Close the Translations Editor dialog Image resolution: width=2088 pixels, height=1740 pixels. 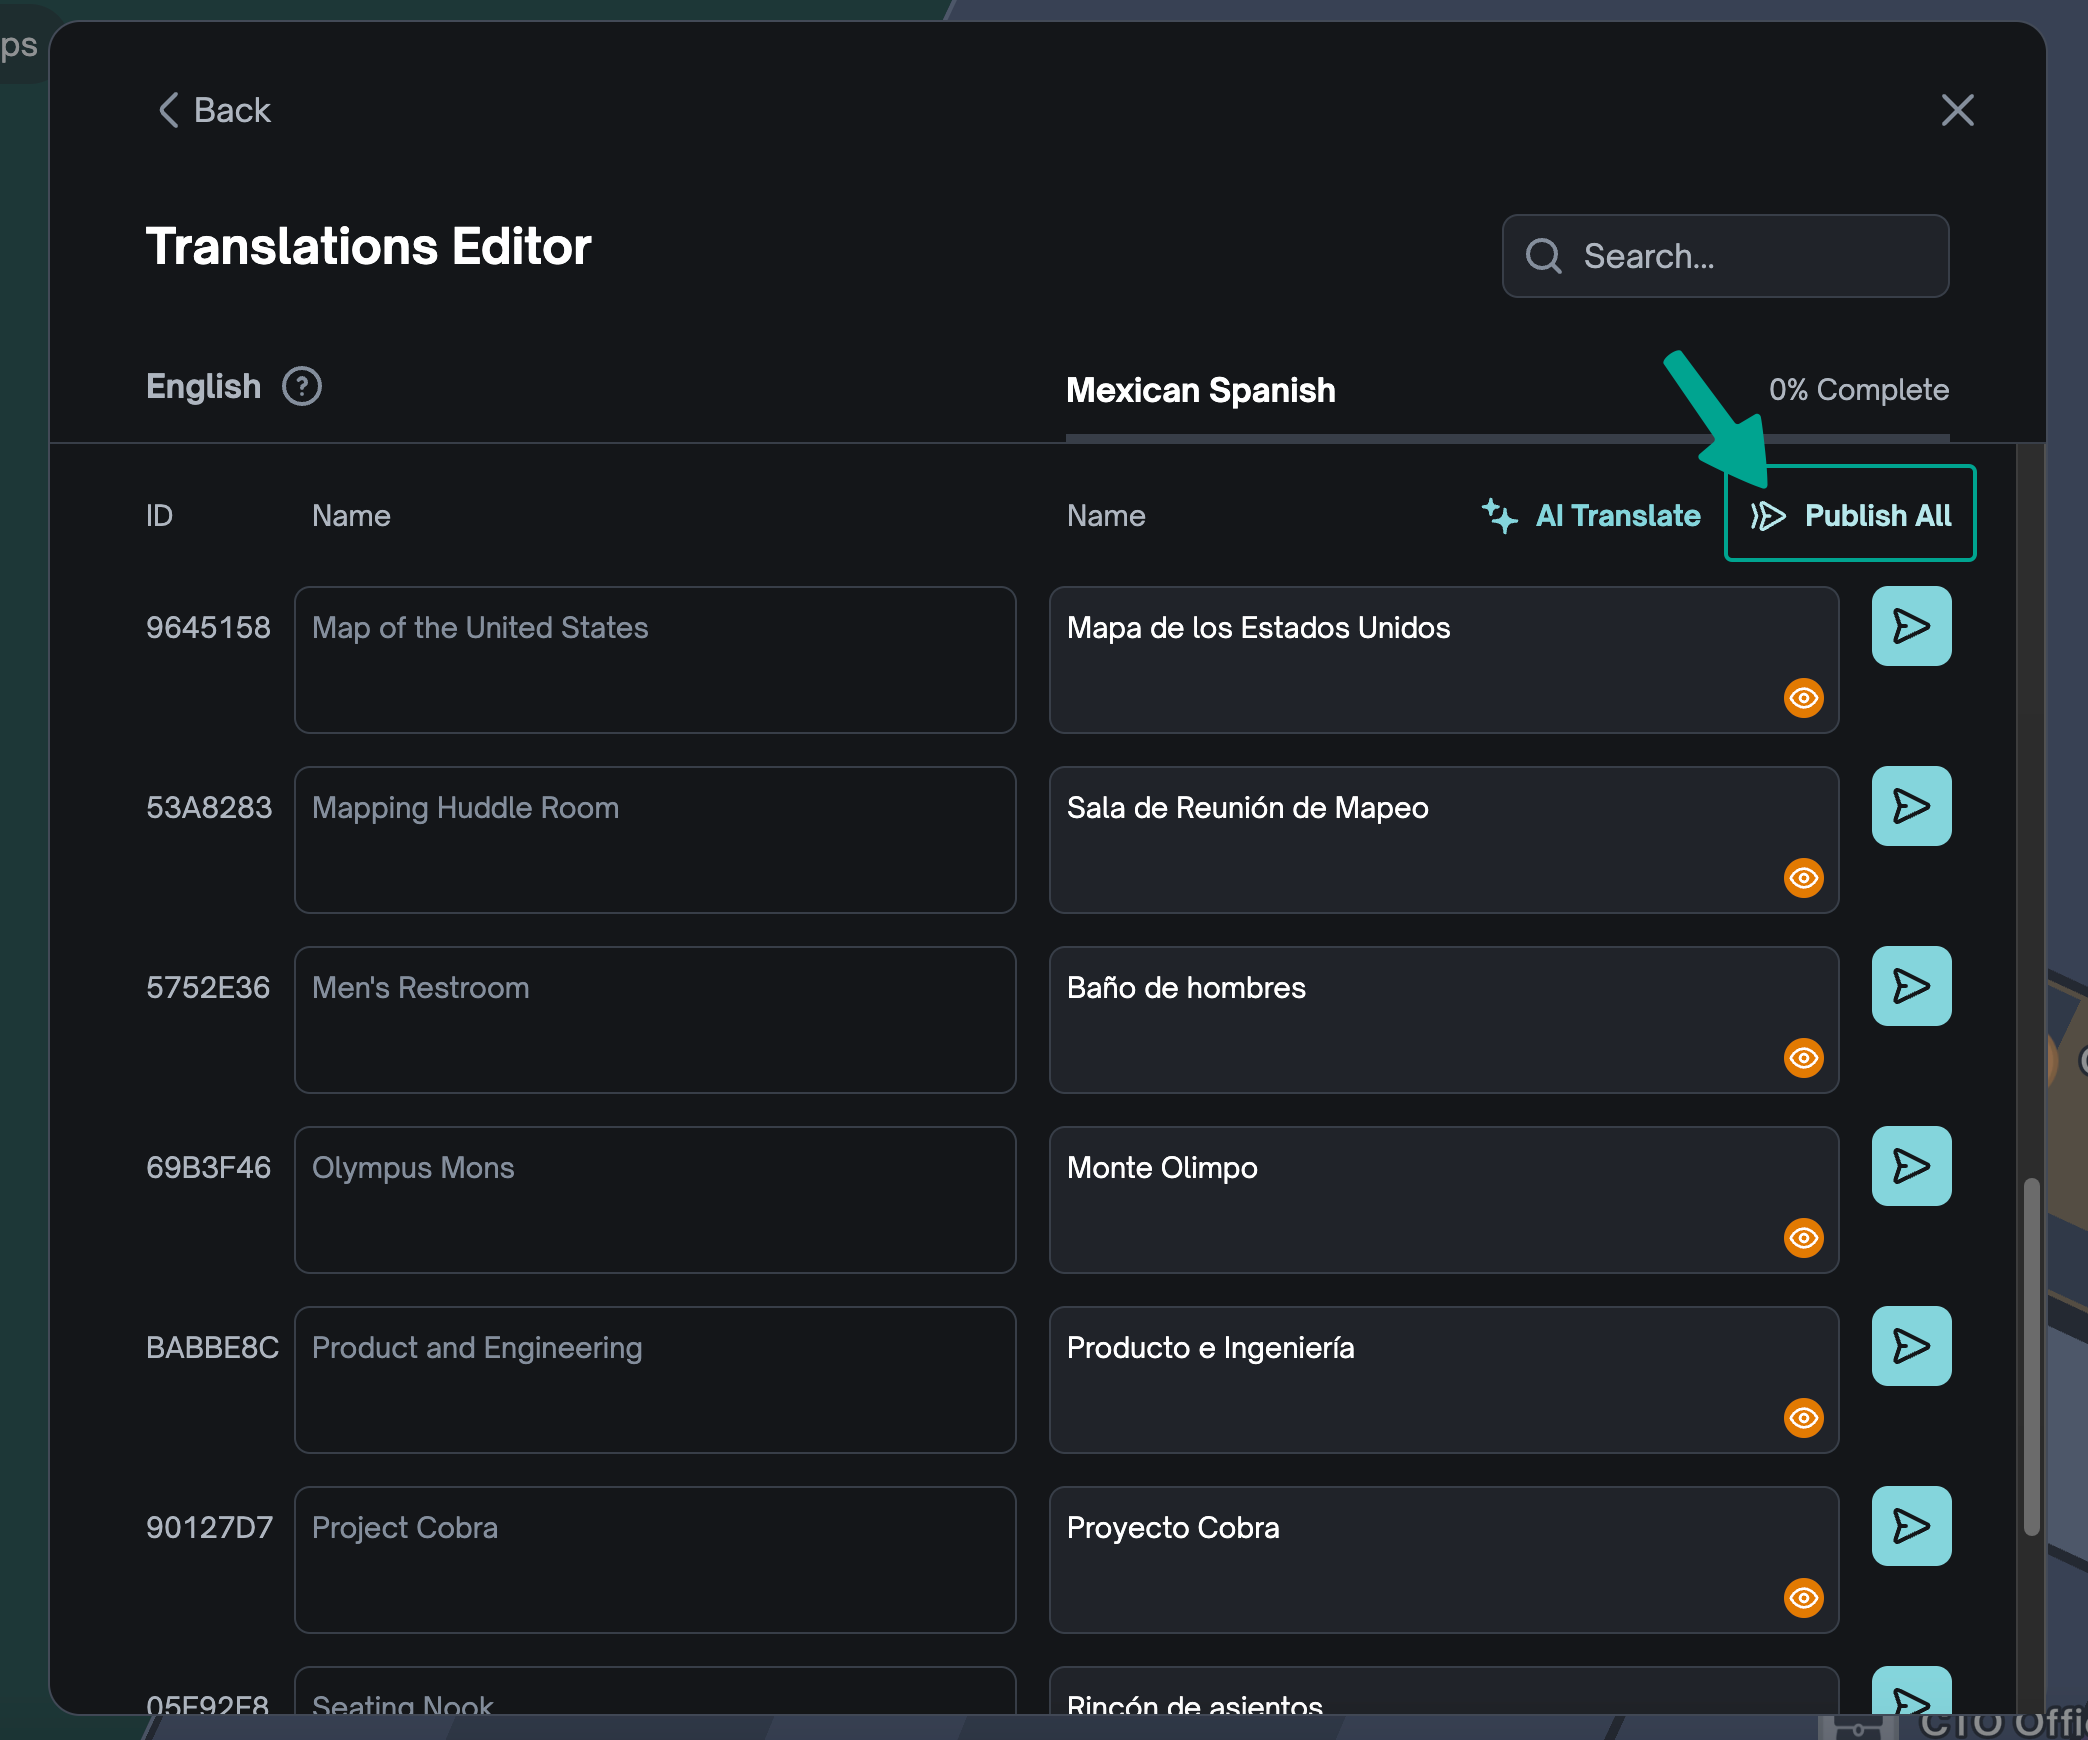tap(1957, 110)
